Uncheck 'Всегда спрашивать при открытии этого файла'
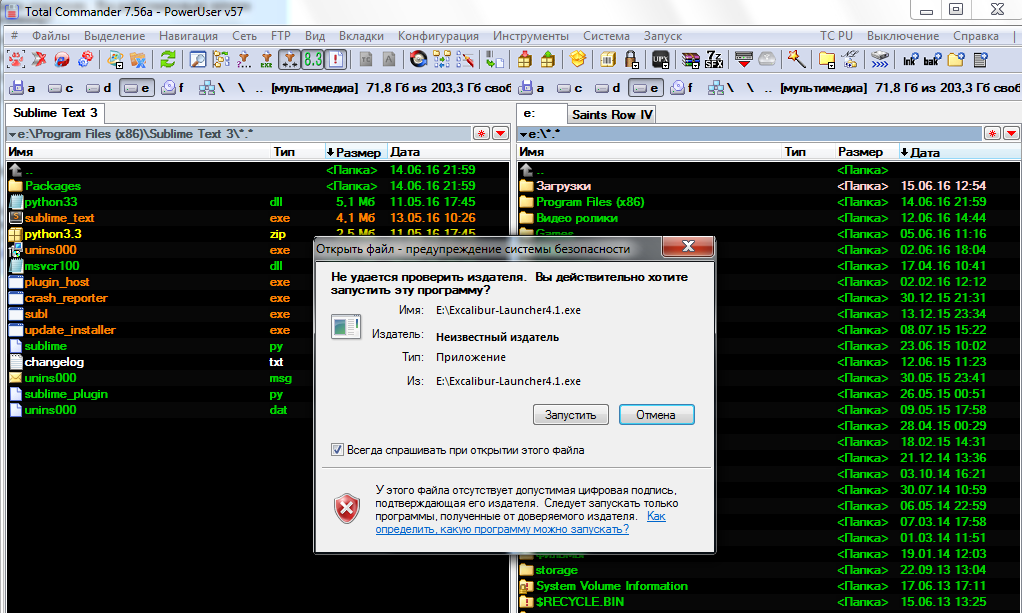This screenshot has height=613, width=1022. point(337,450)
